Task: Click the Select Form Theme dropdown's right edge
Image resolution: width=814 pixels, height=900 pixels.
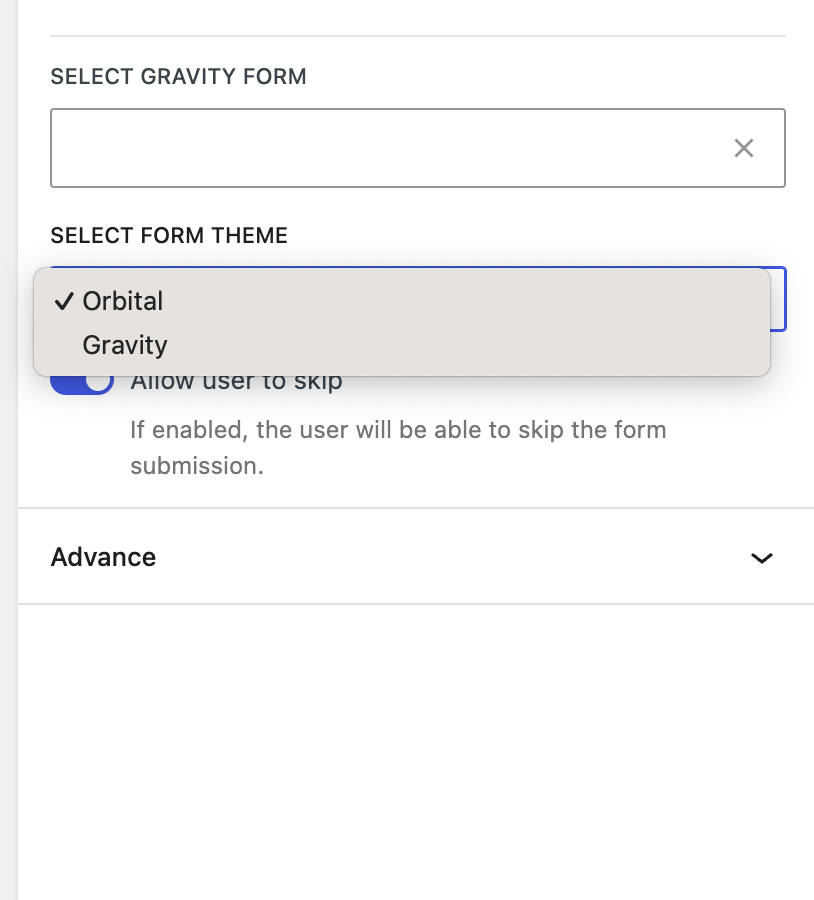Action: pos(779,299)
